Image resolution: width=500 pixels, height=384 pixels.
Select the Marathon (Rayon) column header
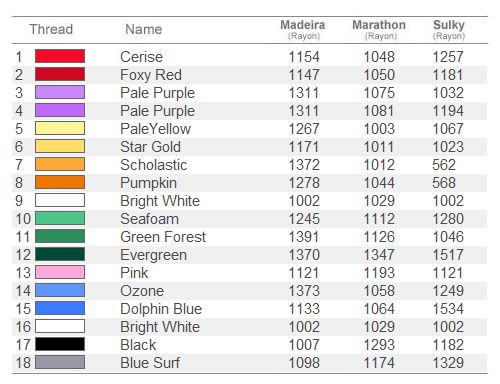379,30
